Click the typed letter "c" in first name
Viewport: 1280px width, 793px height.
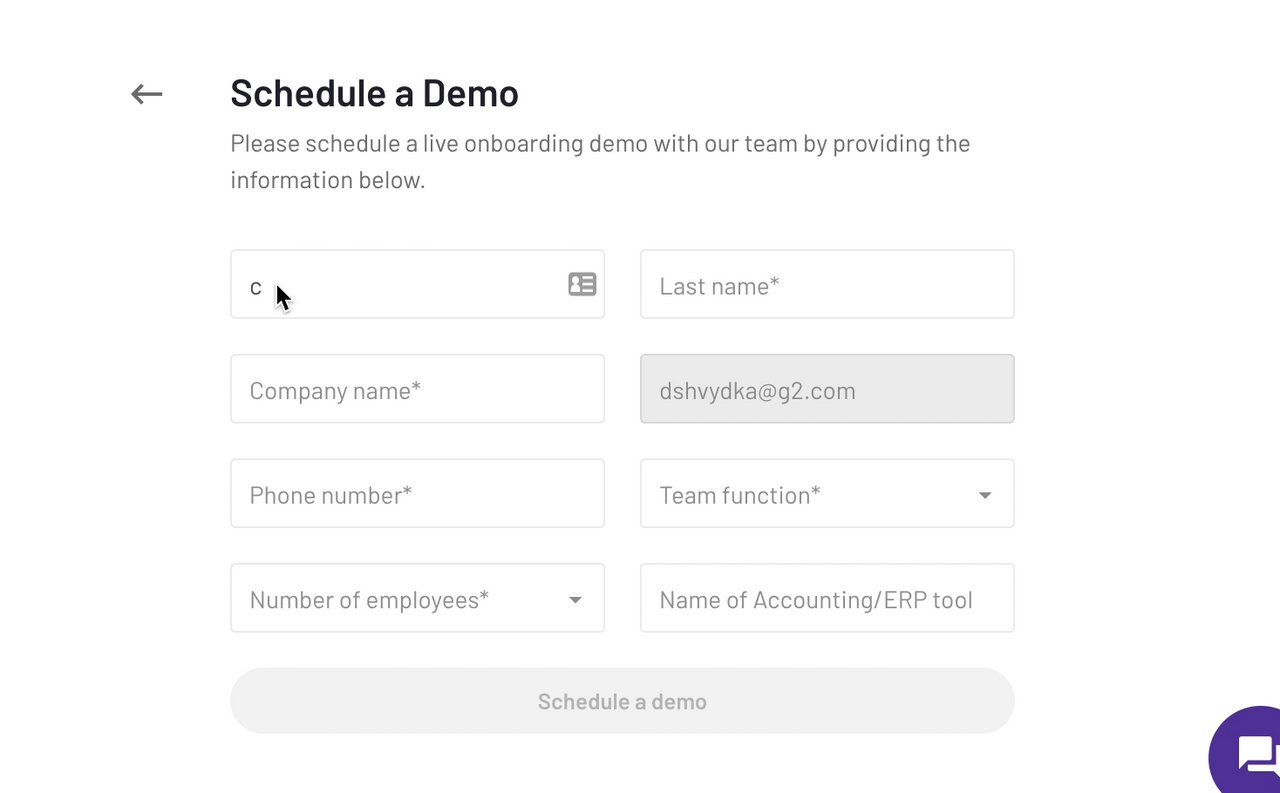[256, 289]
